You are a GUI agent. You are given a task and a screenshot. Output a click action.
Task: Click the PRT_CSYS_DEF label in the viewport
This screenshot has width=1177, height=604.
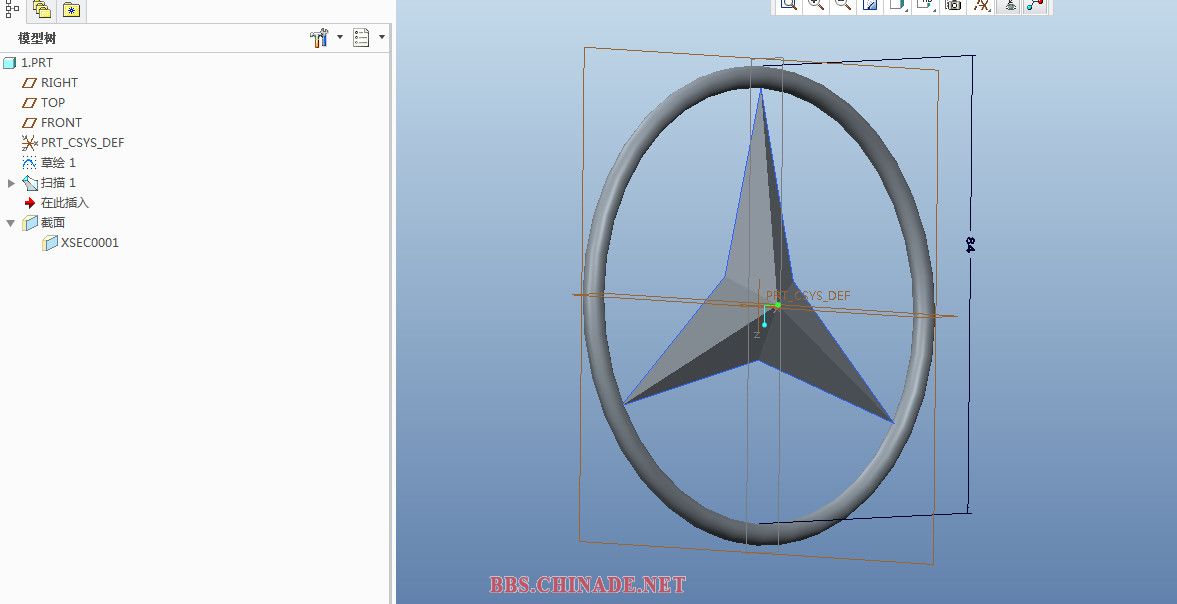pyautogui.click(x=808, y=296)
